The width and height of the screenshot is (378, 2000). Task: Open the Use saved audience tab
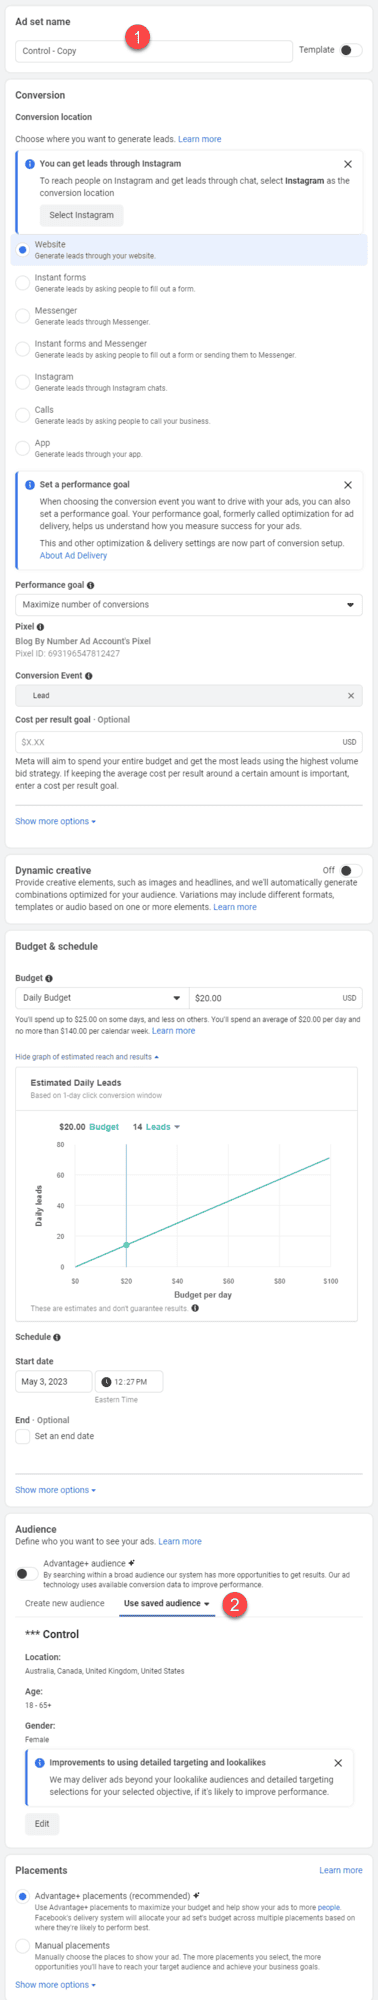[x=167, y=1603]
